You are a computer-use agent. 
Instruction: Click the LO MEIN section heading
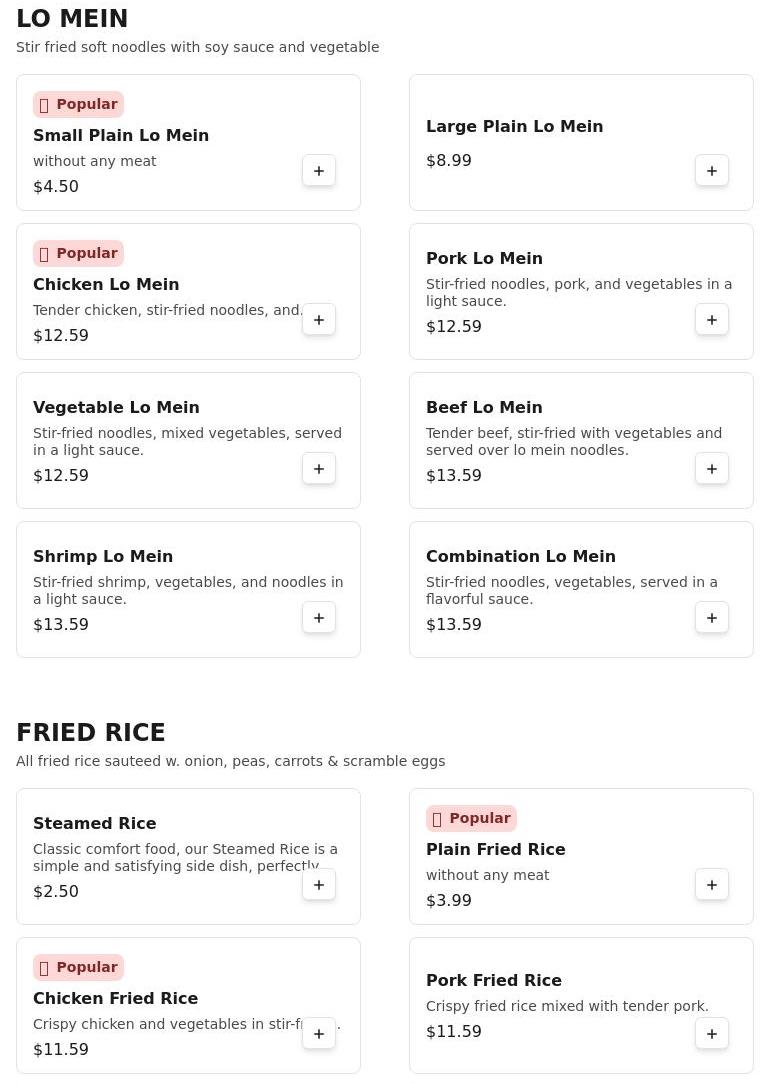72,19
